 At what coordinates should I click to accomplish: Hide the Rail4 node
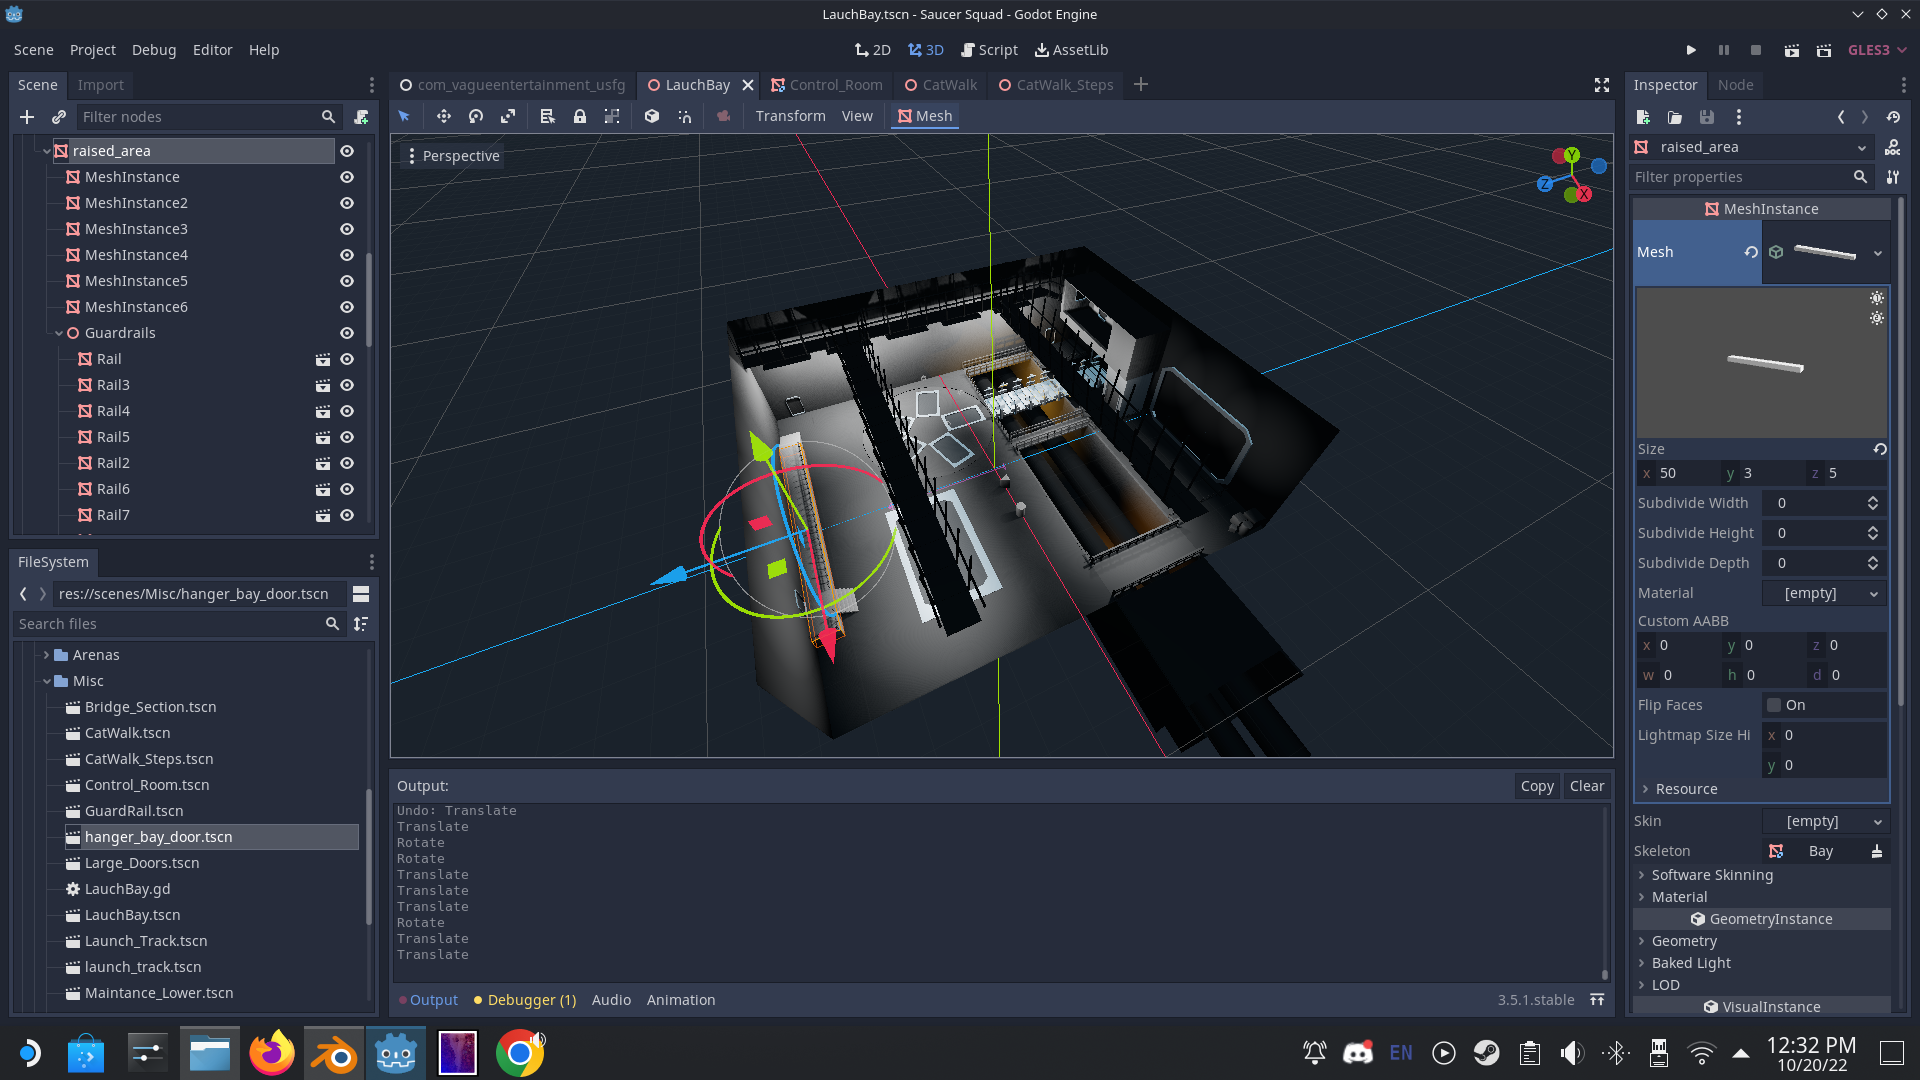347,411
